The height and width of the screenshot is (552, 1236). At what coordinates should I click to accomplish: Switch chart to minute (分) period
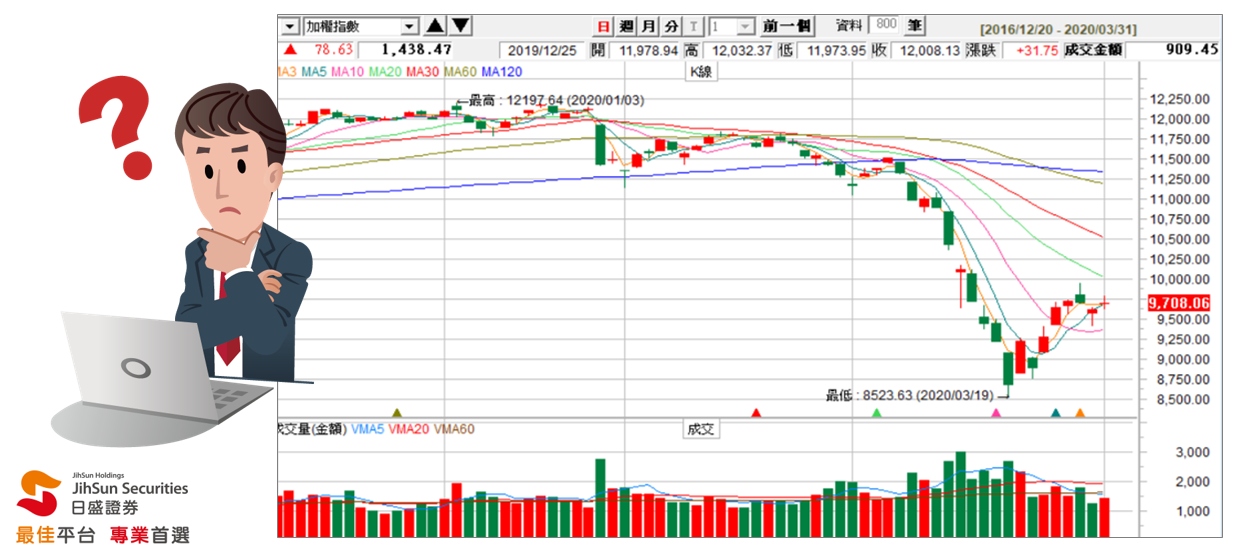coord(671,27)
